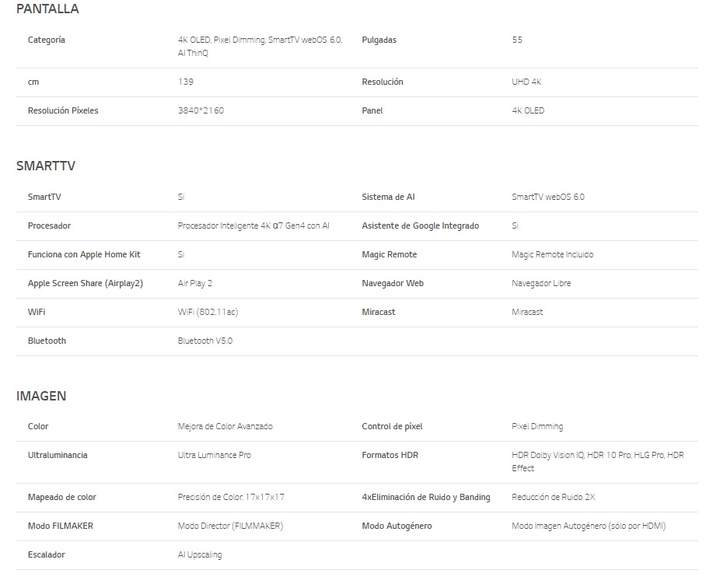Click the Modo Director (FILMMAKER) value
Image resolution: width=720 pixels, height=577 pixels.
(230, 526)
